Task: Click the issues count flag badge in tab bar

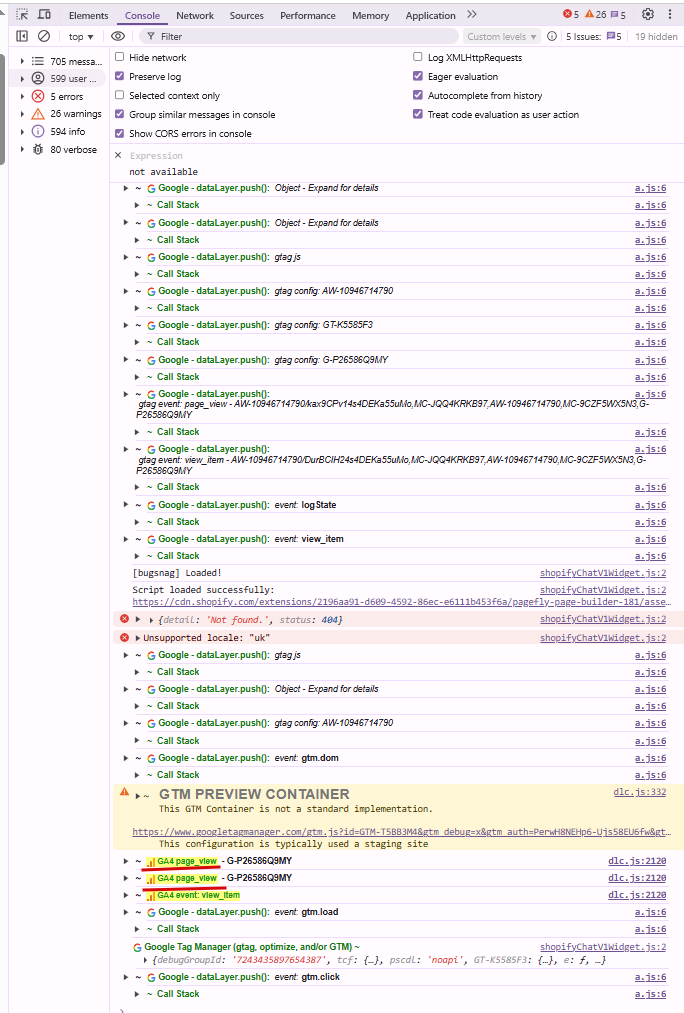Action: coord(618,14)
